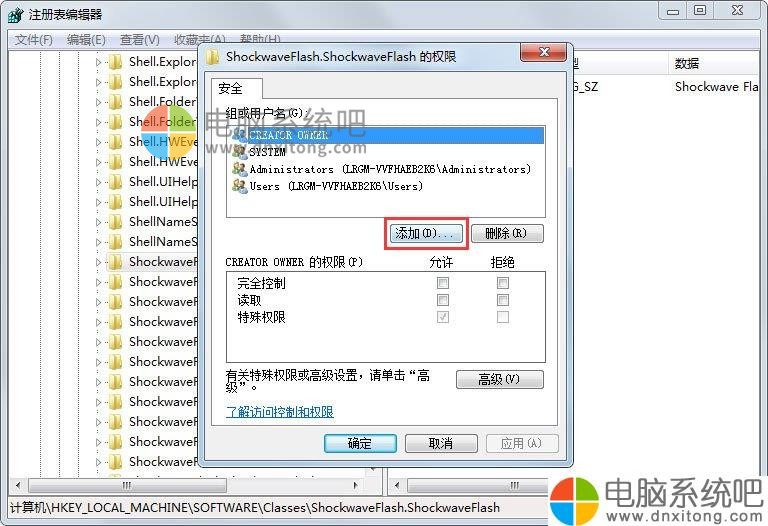Open the 收藏夹(A) menu
The width and height of the screenshot is (768, 526).
click(200, 40)
